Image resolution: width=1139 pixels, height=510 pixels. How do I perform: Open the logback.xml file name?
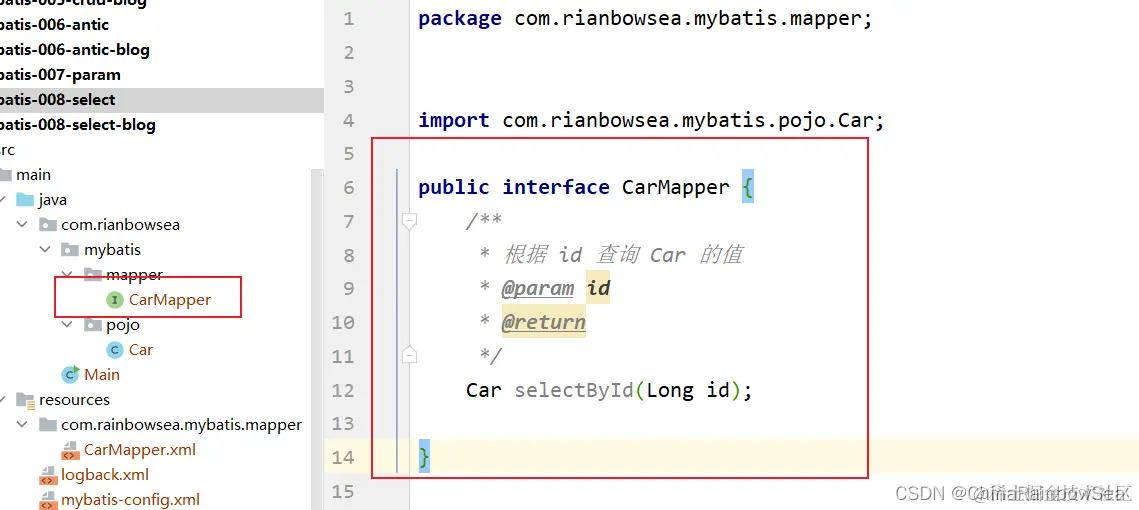point(105,475)
